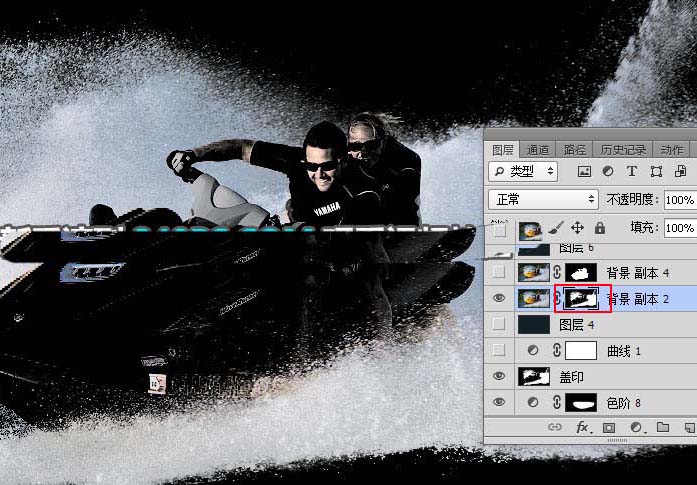The height and width of the screenshot is (485, 697).
Task: Select the 盖印 layer thumbnail
Action: [534, 377]
